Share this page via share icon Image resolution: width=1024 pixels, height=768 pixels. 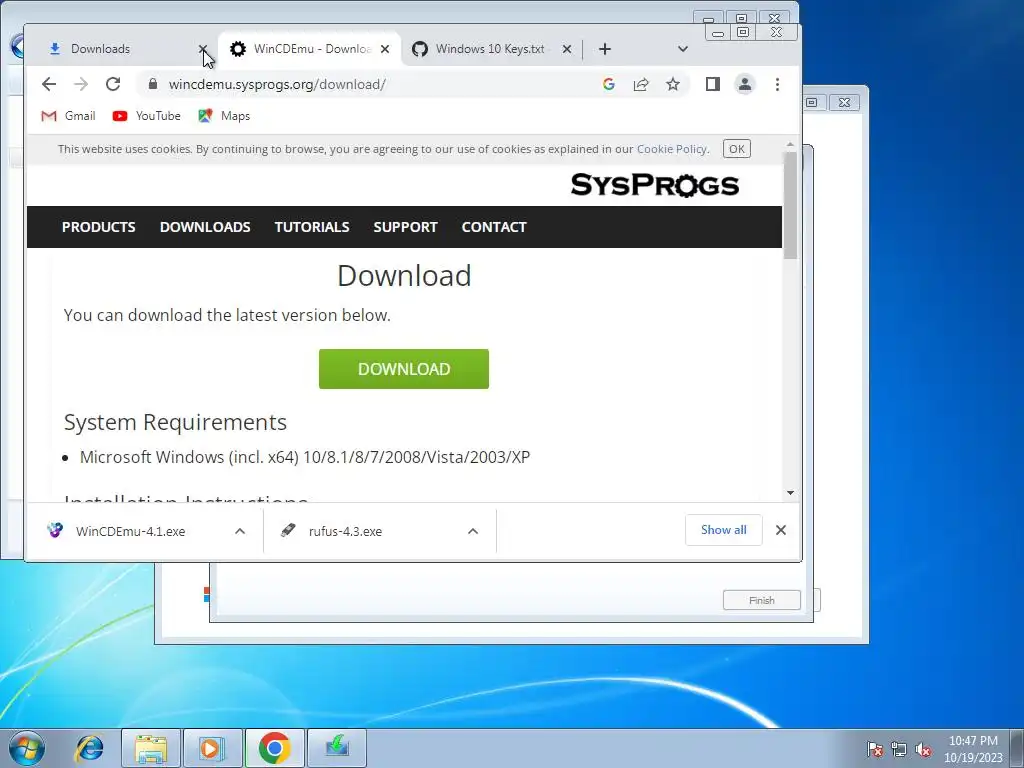coord(641,84)
